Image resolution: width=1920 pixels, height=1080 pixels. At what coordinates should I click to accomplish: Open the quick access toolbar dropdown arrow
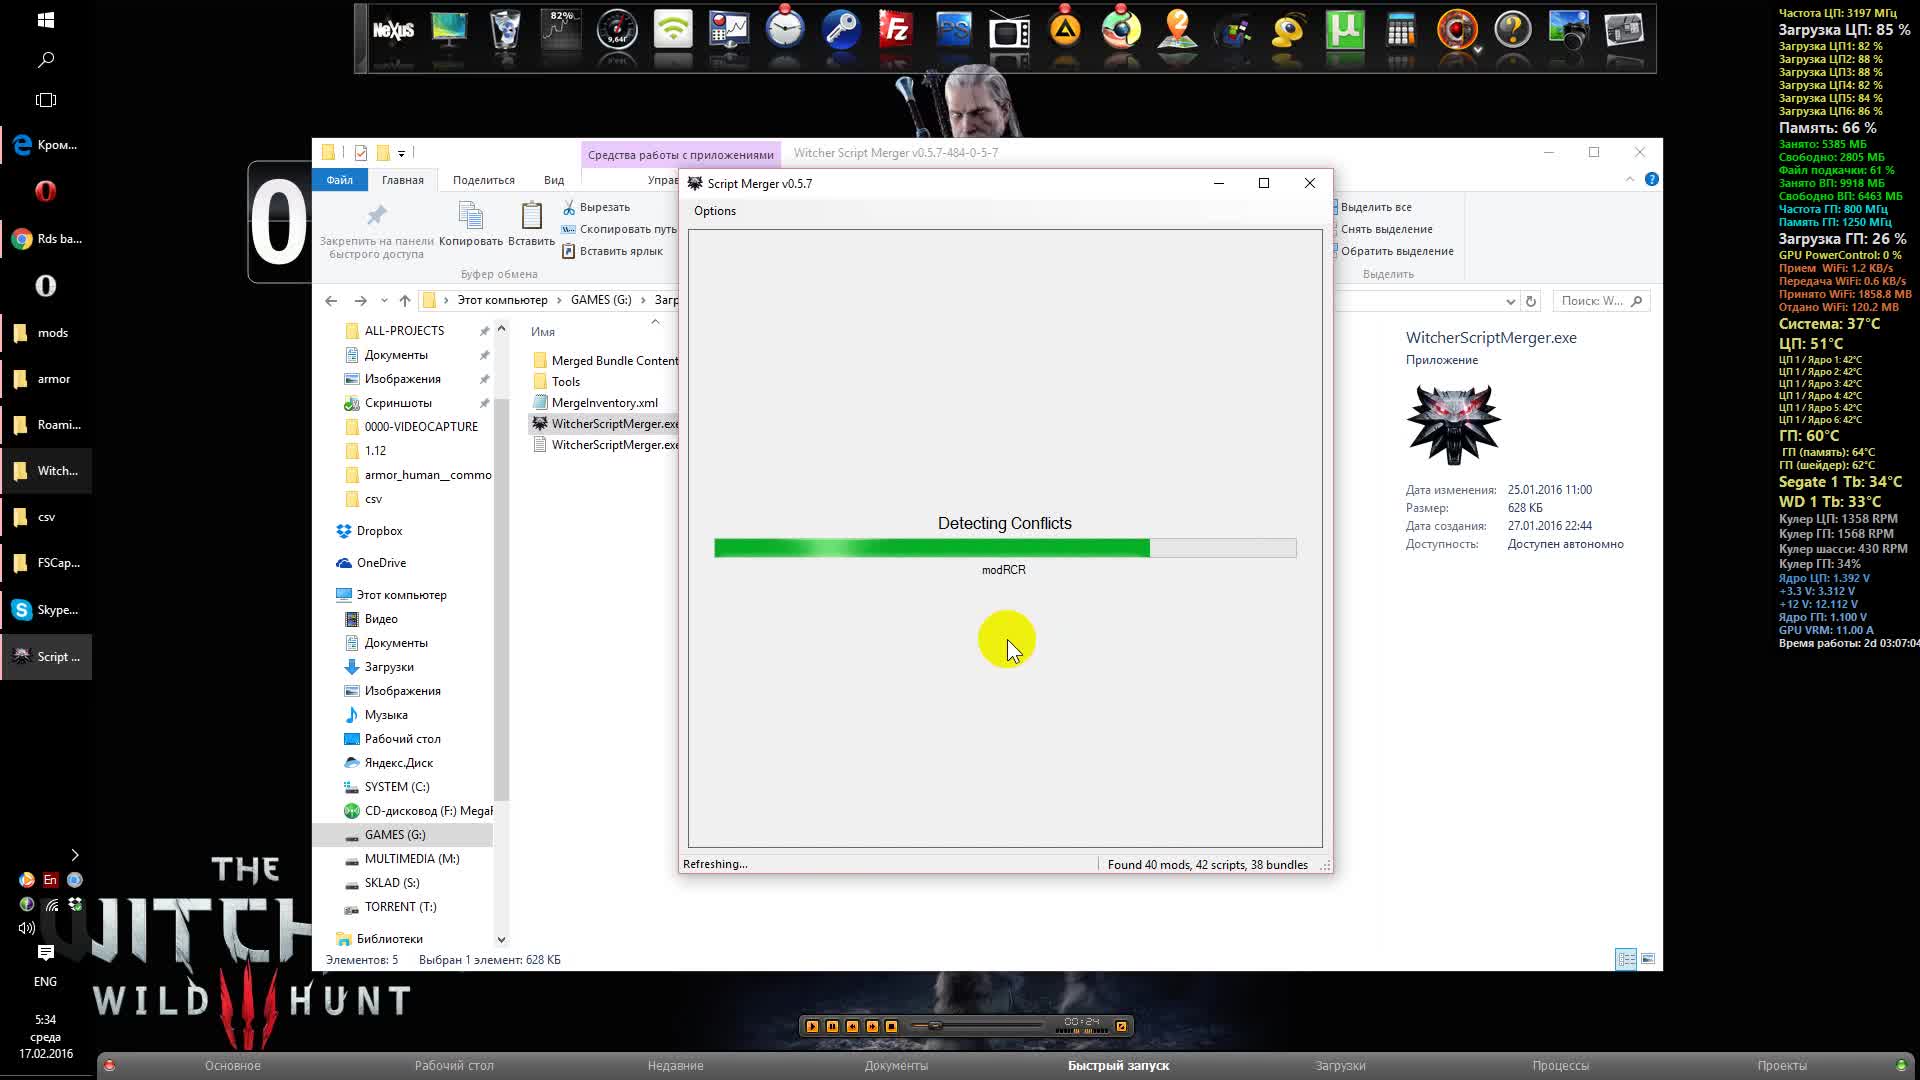point(401,153)
